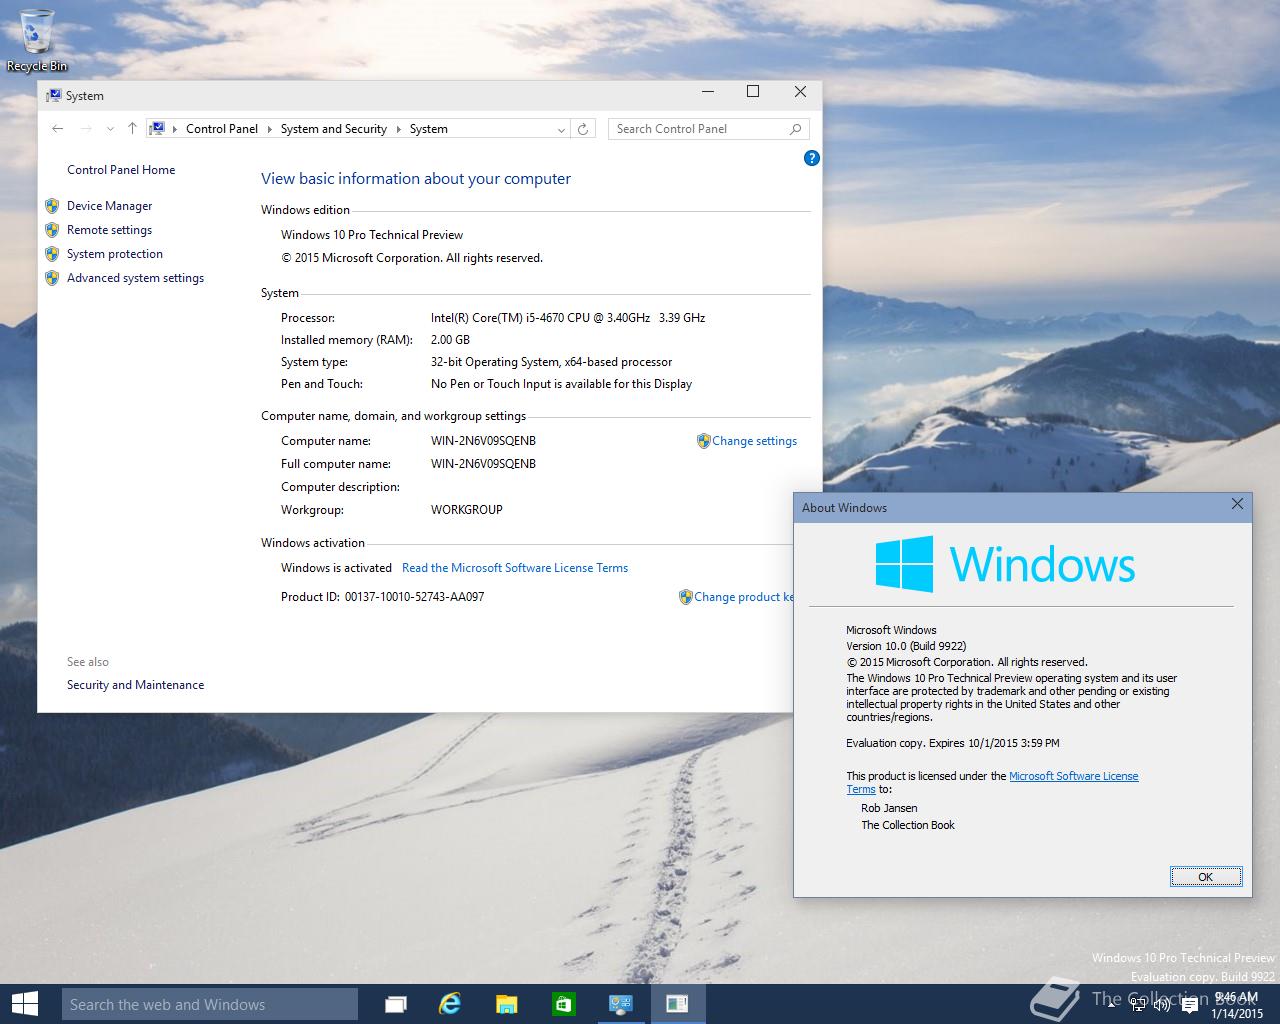The image size is (1280, 1024).
Task: Open File Explorer from the taskbar
Action: (x=507, y=1004)
